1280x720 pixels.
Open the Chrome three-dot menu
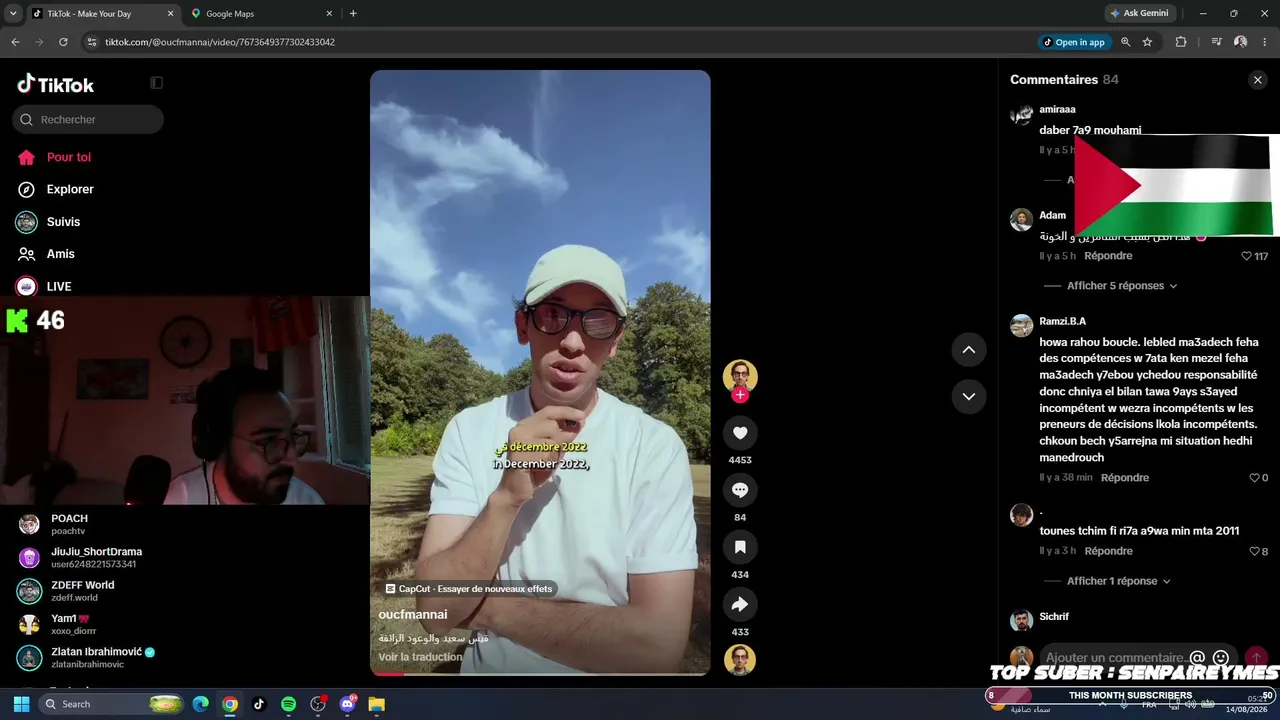[1265, 42]
